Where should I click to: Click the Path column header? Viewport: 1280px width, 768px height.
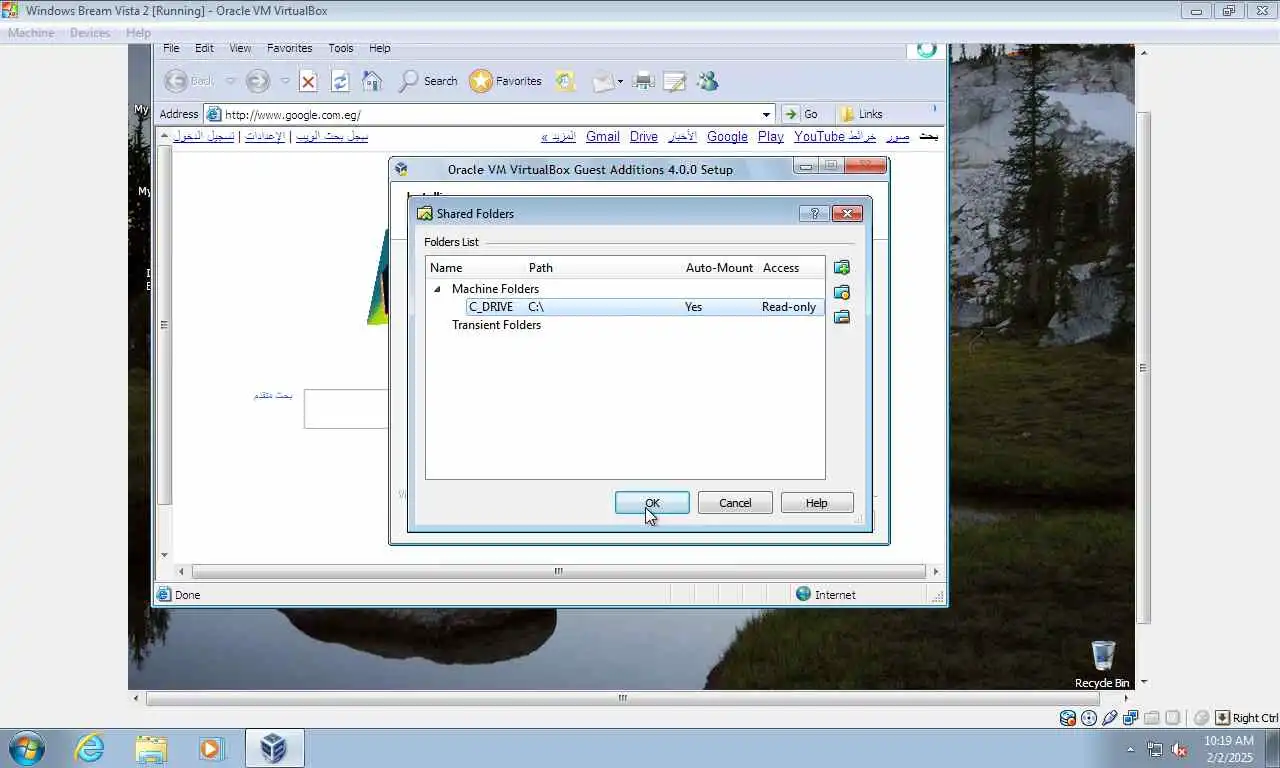click(604, 268)
